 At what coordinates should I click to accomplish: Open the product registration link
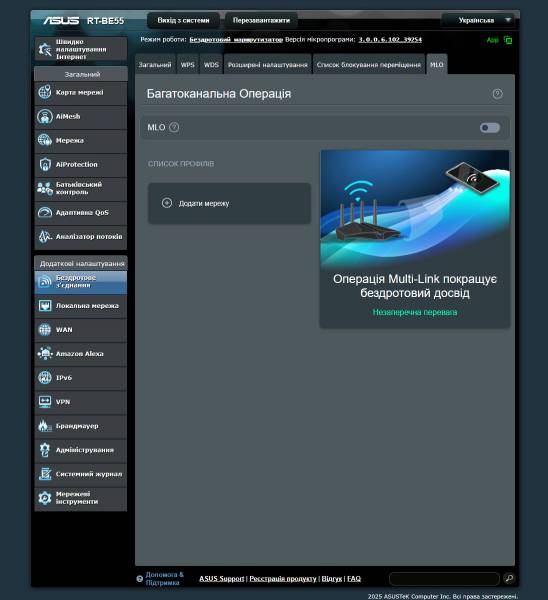[283, 579]
